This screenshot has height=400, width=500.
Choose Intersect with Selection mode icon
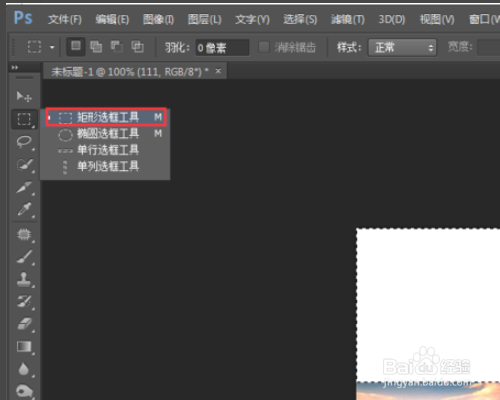pos(137,47)
